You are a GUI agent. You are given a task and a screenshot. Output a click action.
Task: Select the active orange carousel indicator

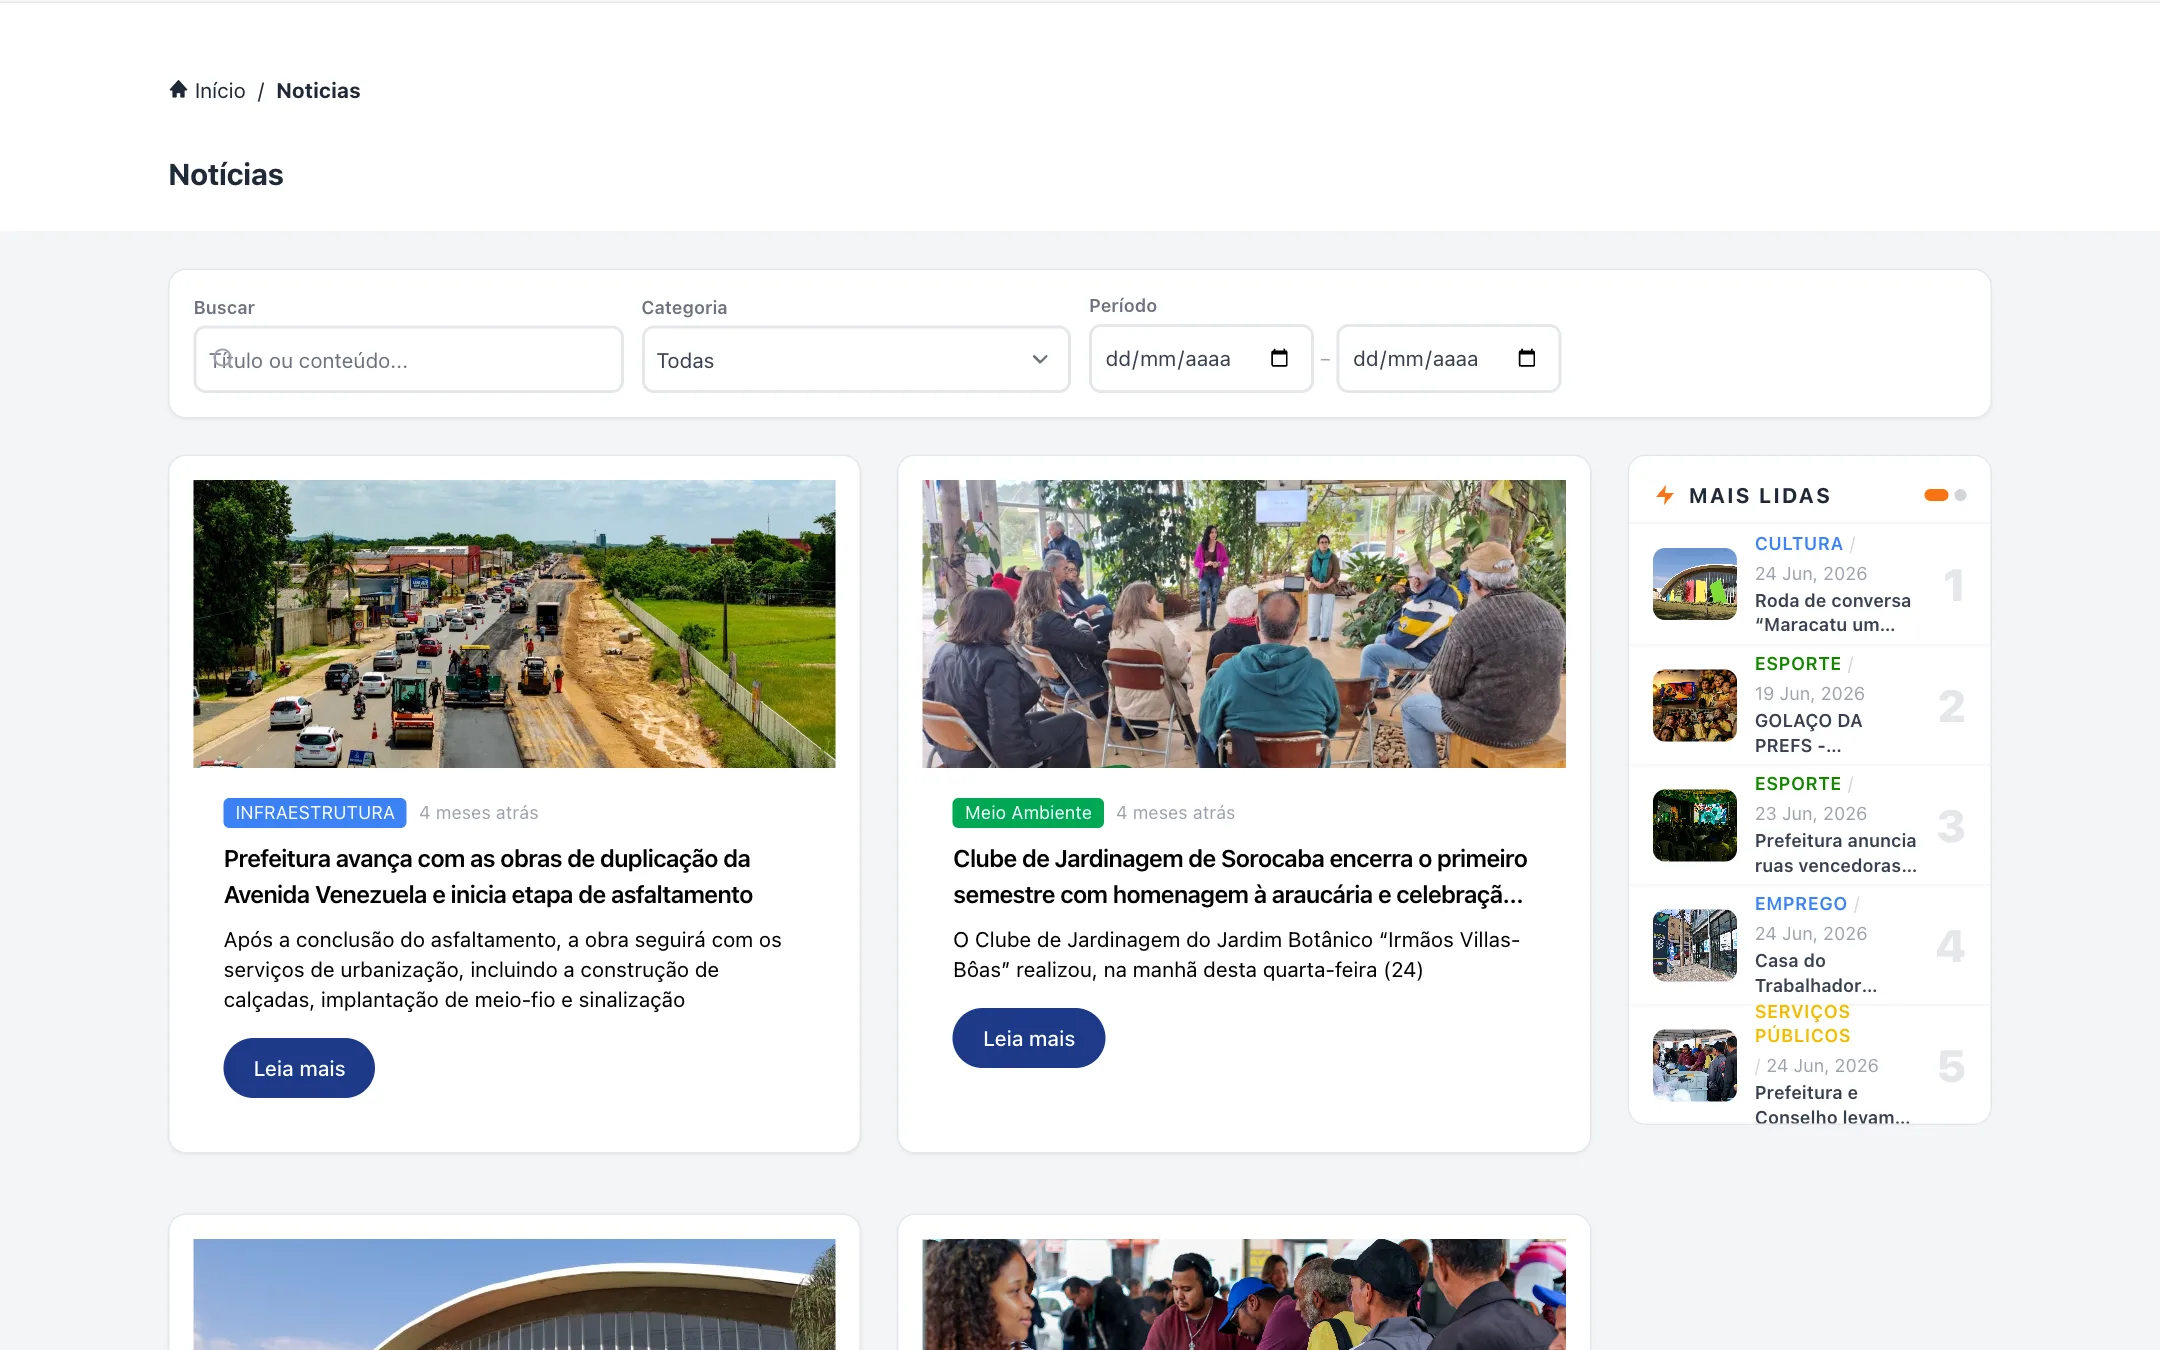(x=1936, y=495)
